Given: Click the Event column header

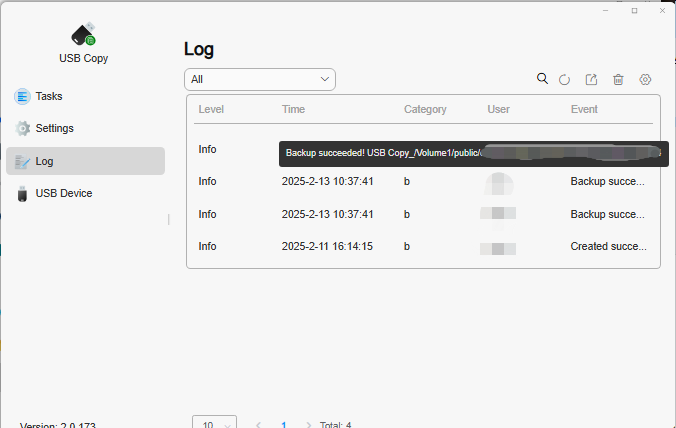Looking at the screenshot, I should tap(584, 109).
